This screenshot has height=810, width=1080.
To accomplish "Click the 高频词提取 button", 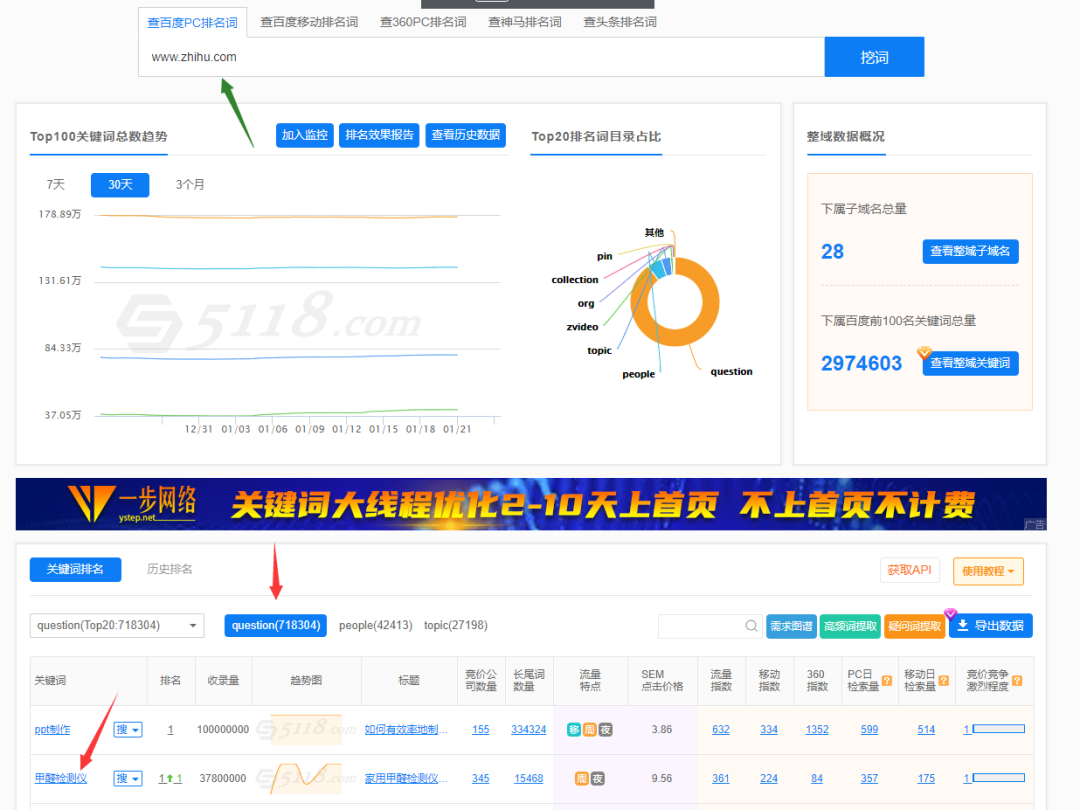I will [850, 626].
